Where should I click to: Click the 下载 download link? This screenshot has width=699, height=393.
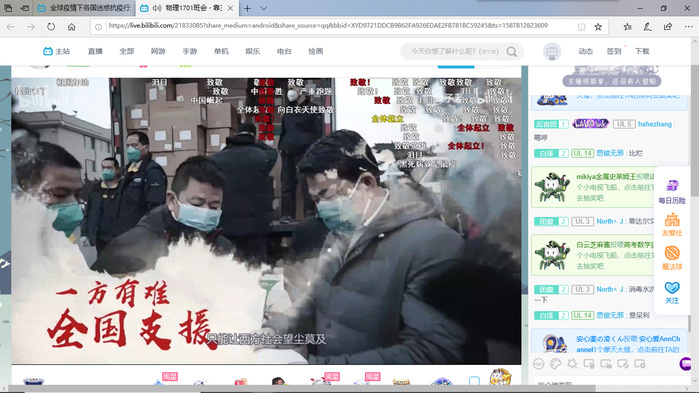click(642, 51)
